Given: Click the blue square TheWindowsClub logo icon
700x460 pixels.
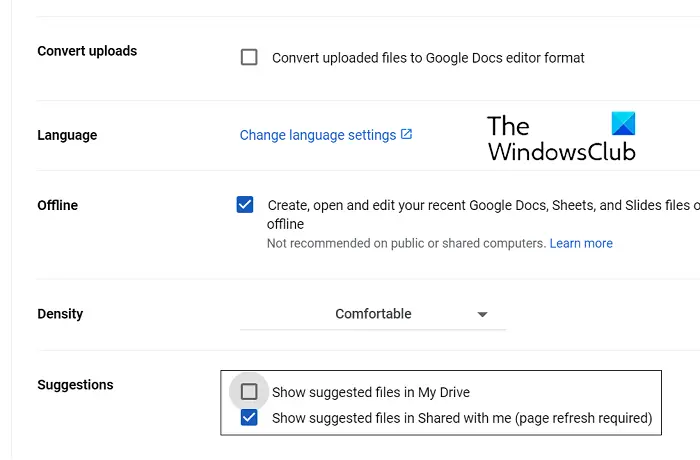Looking at the screenshot, I should pos(623,123).
